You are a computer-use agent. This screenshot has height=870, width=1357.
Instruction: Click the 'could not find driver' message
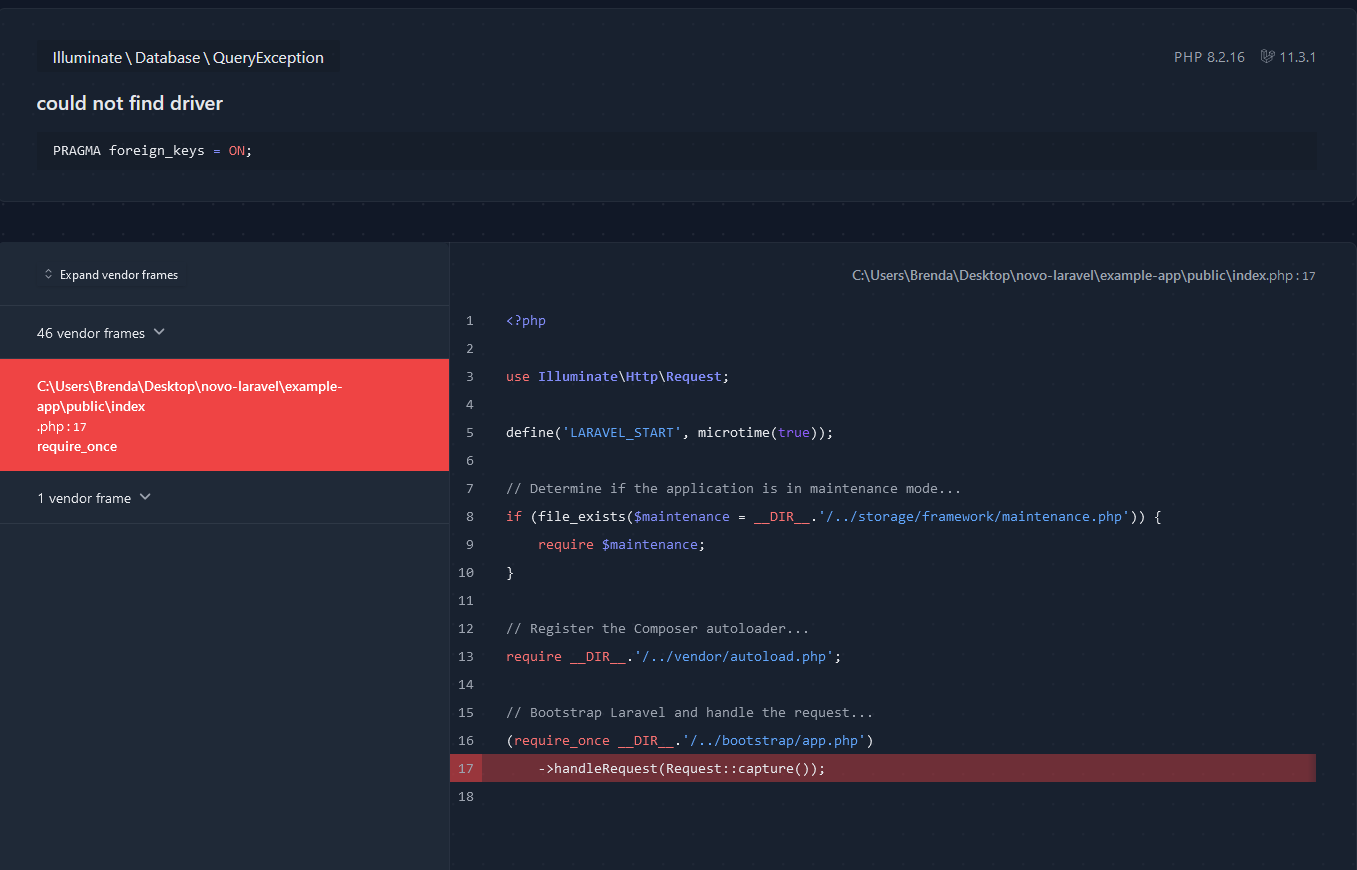(x=130, y=103)
